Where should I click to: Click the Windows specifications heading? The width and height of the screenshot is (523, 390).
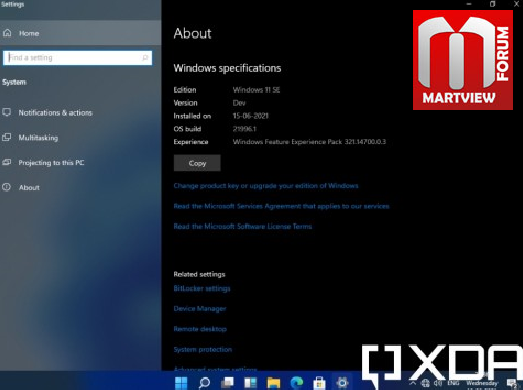pos(227,68)
